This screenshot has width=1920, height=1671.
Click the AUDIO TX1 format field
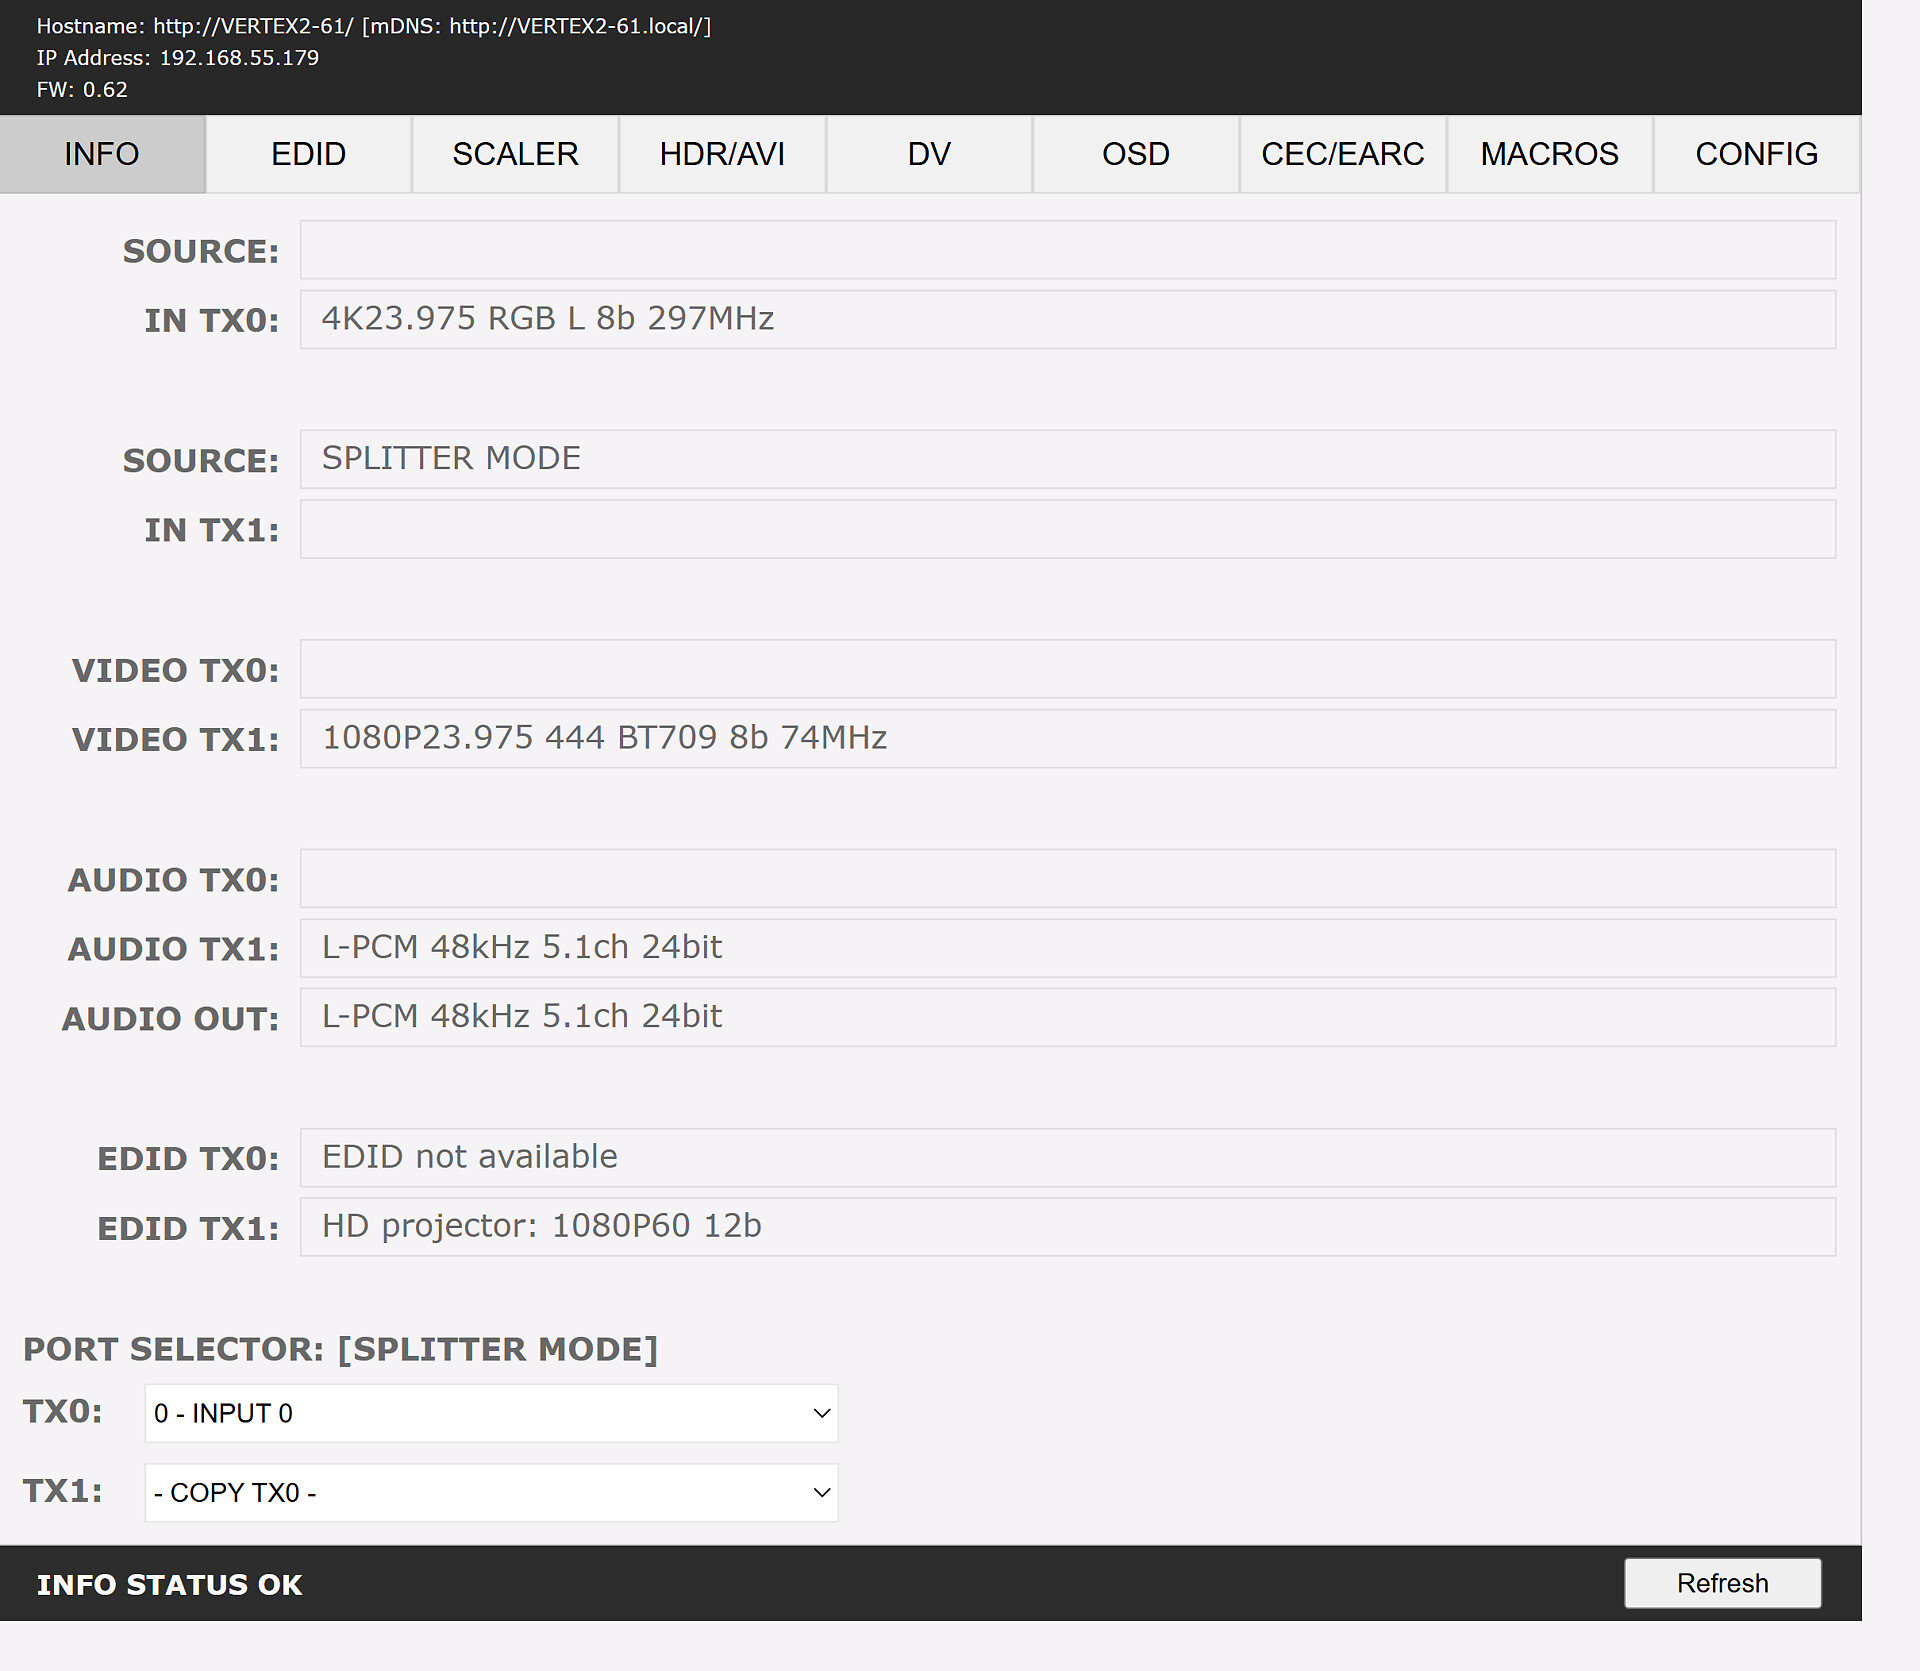tap(1067, 947)
